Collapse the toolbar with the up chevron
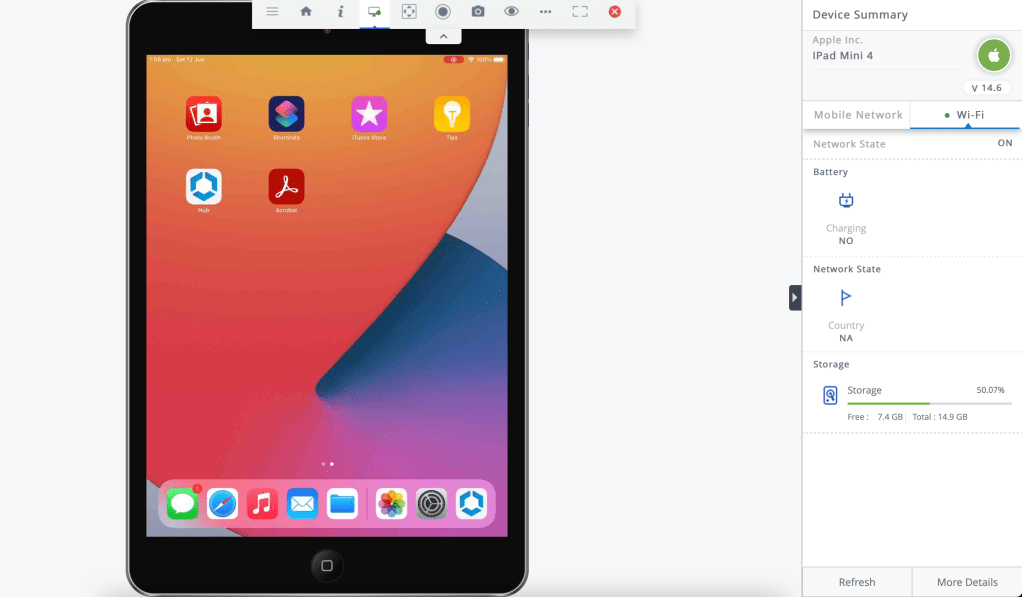Image resolution: width=1022 pixels, height=597 pixels. click(443, 36)
